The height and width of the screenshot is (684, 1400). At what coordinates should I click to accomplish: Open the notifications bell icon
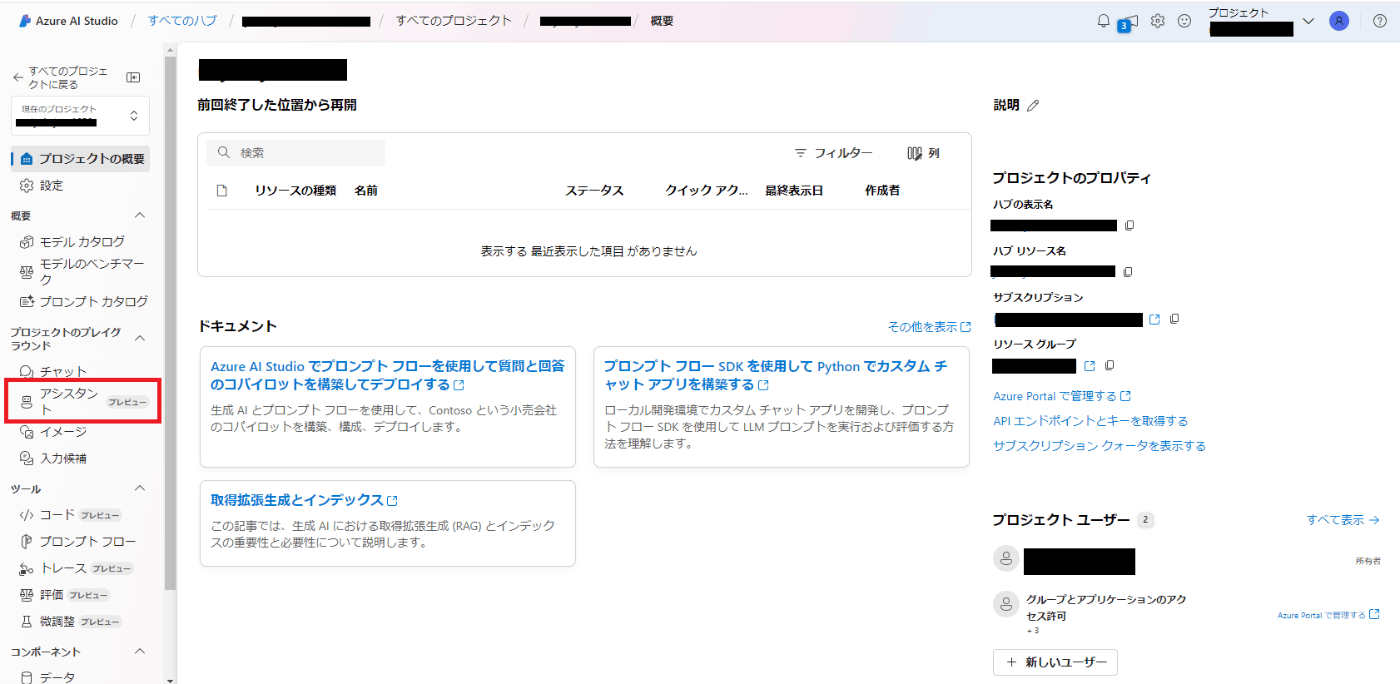(x=1104, y=21)
